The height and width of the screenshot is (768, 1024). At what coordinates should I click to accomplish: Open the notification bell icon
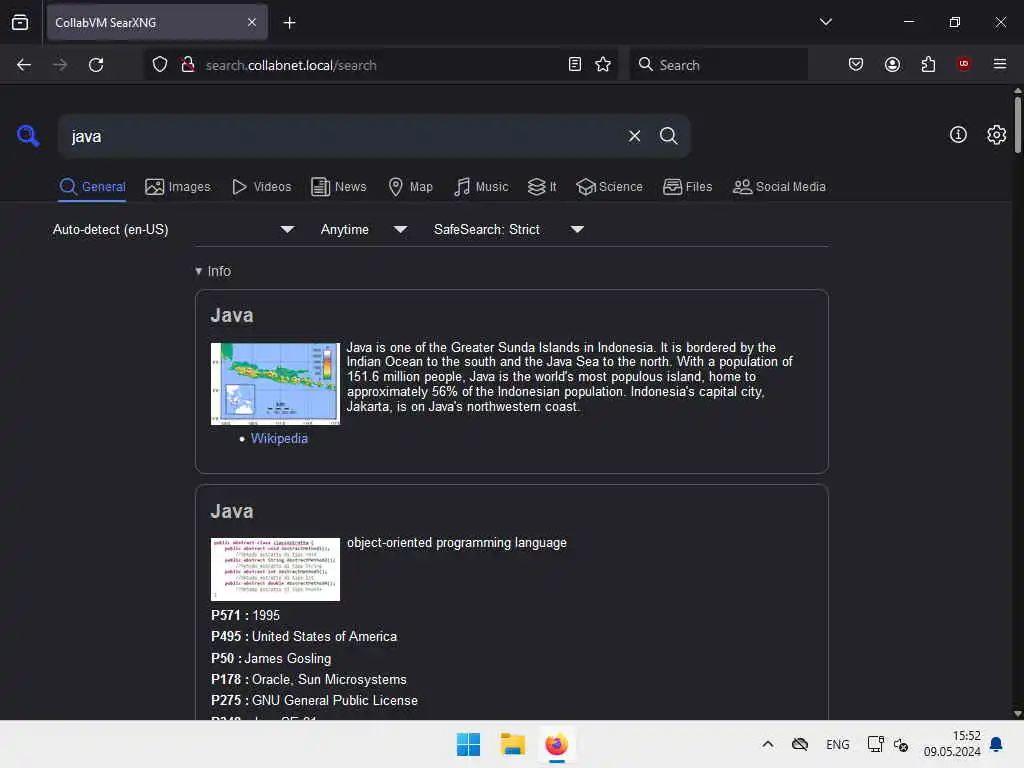pos(996,744)
